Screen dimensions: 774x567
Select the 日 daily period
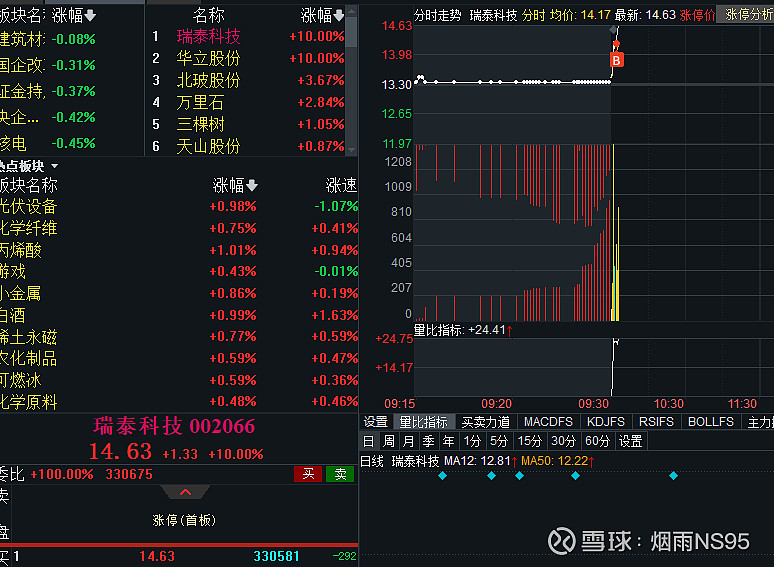pos(368,441)
